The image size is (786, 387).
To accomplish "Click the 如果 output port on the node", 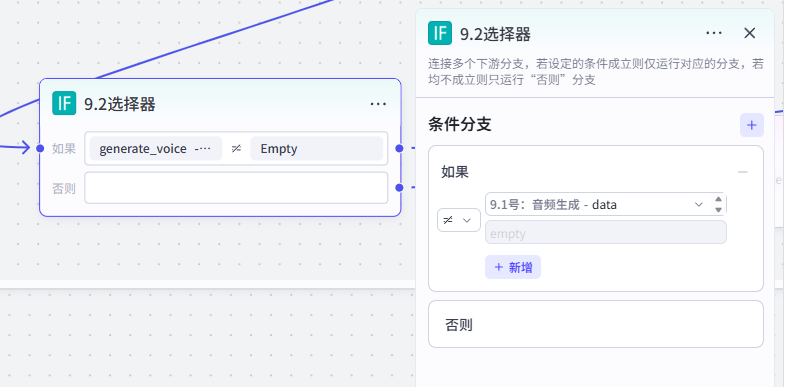I will point(399,148).
